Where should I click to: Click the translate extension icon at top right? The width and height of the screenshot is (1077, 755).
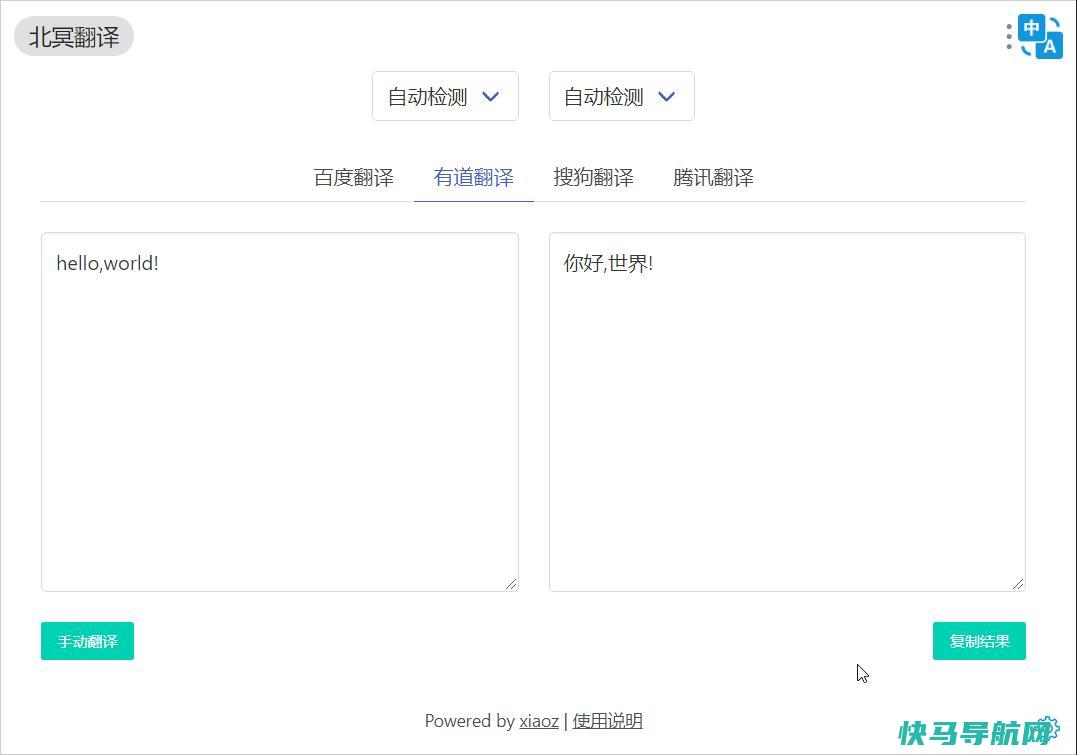coord(1040,36)
